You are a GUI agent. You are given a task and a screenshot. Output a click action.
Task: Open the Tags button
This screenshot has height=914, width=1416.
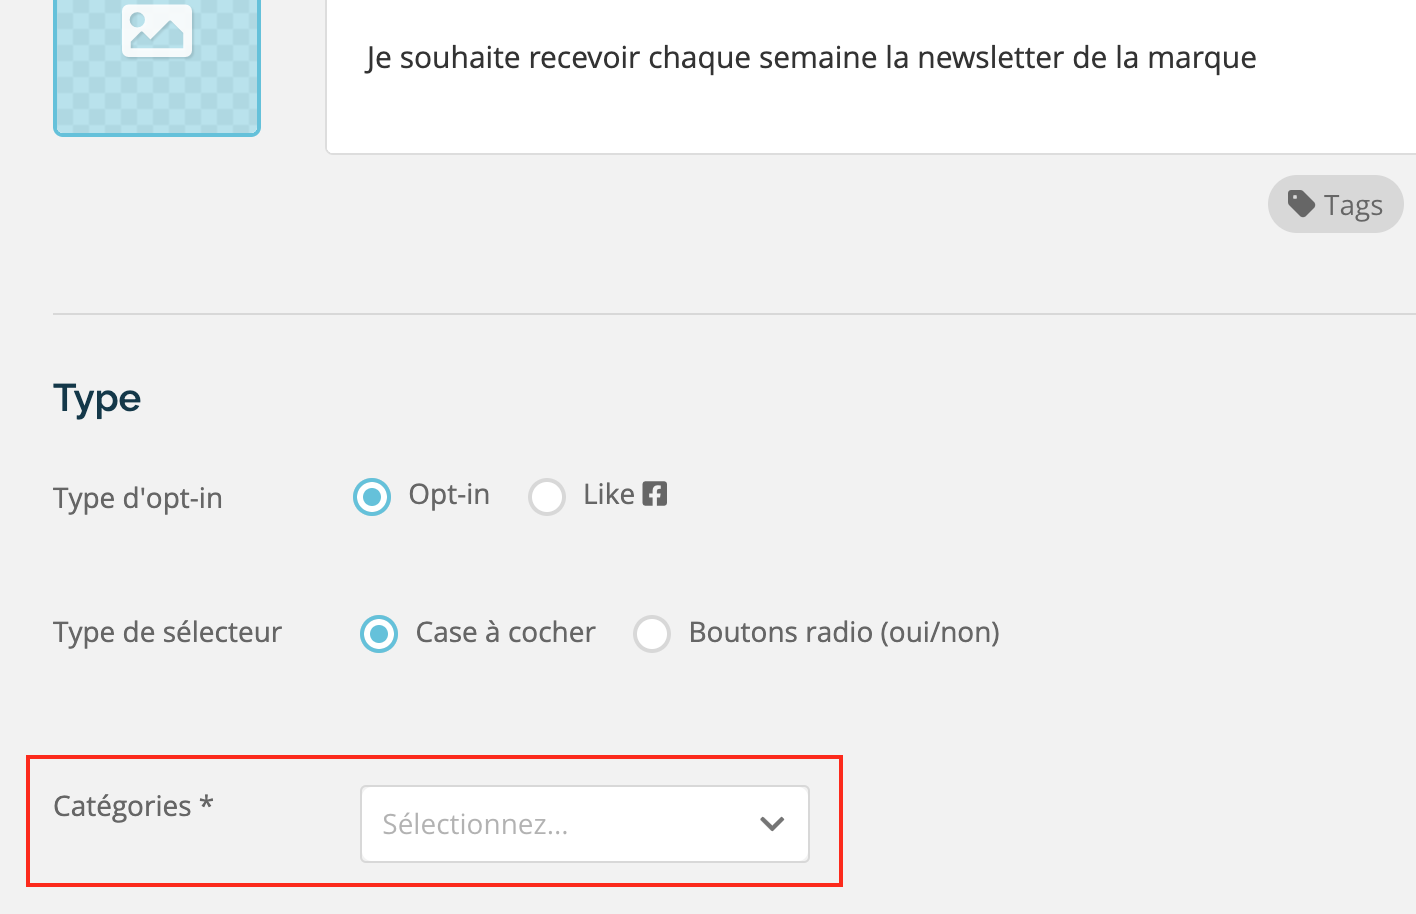pyautogui.click(x=1336, y=204)
